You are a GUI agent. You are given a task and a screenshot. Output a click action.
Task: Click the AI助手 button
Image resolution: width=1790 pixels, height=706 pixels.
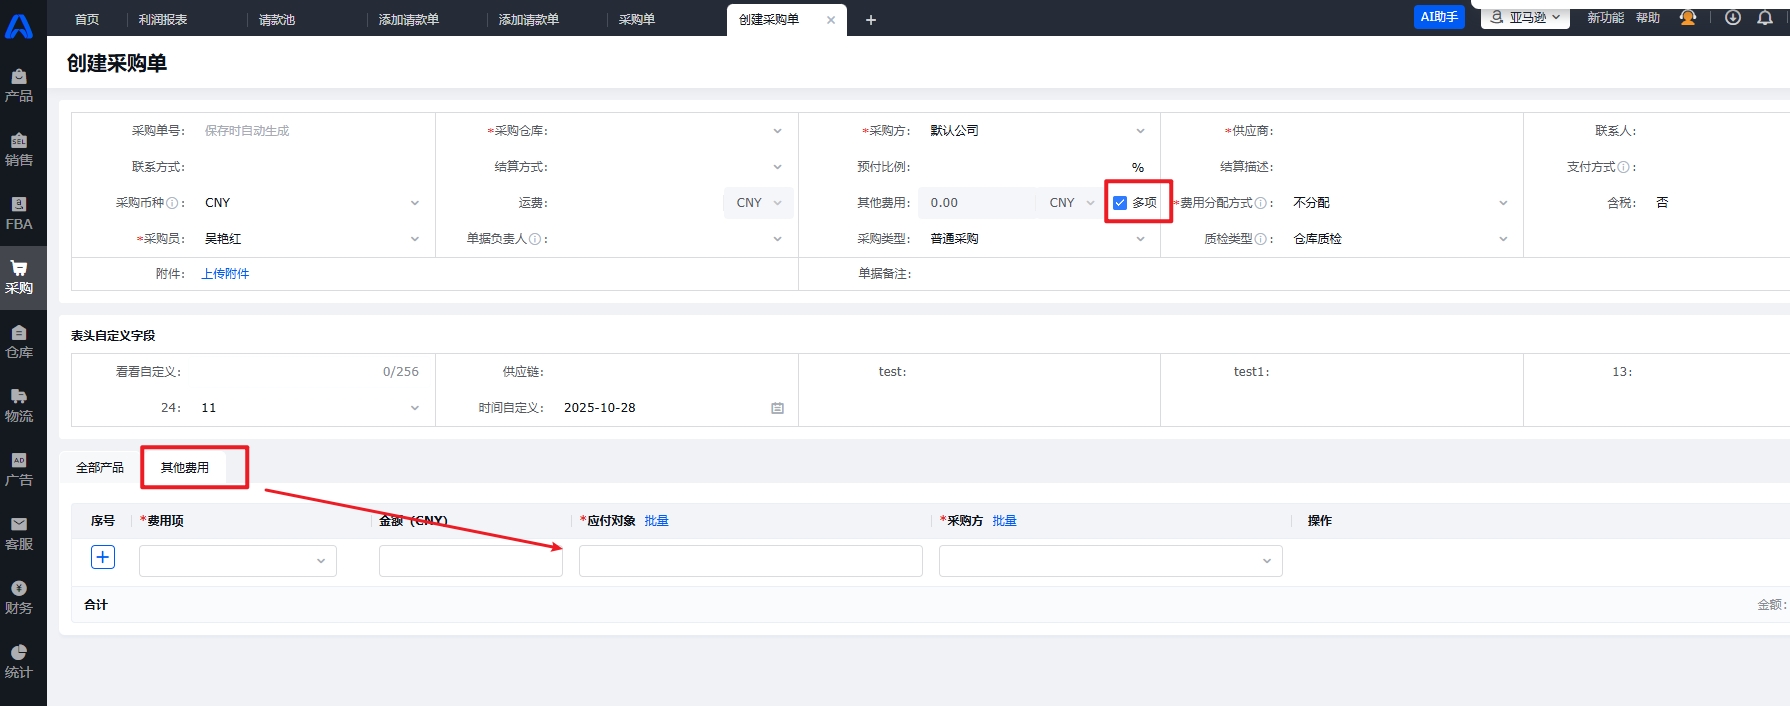coord(1438,17)
